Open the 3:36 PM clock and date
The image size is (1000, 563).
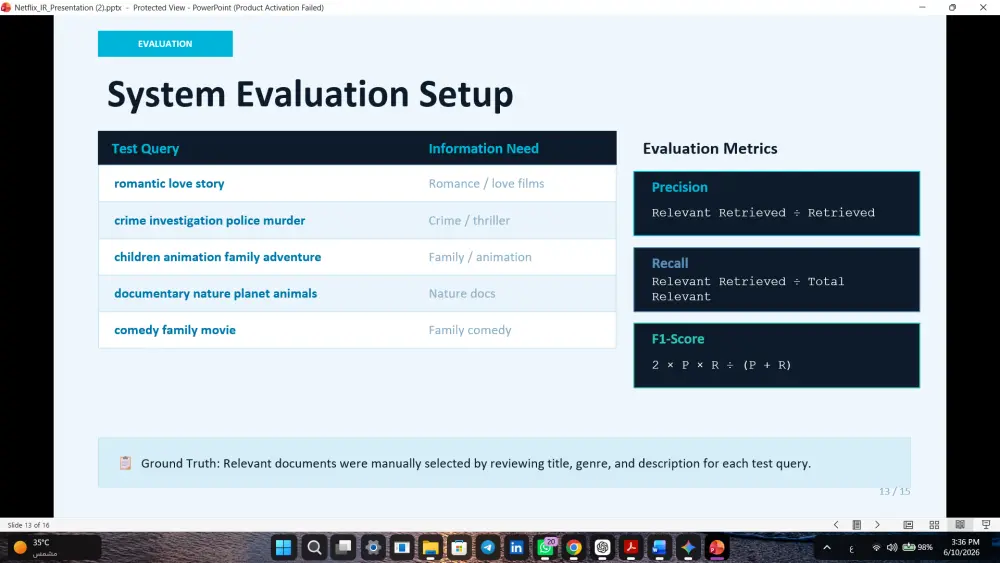click(964, 547)
